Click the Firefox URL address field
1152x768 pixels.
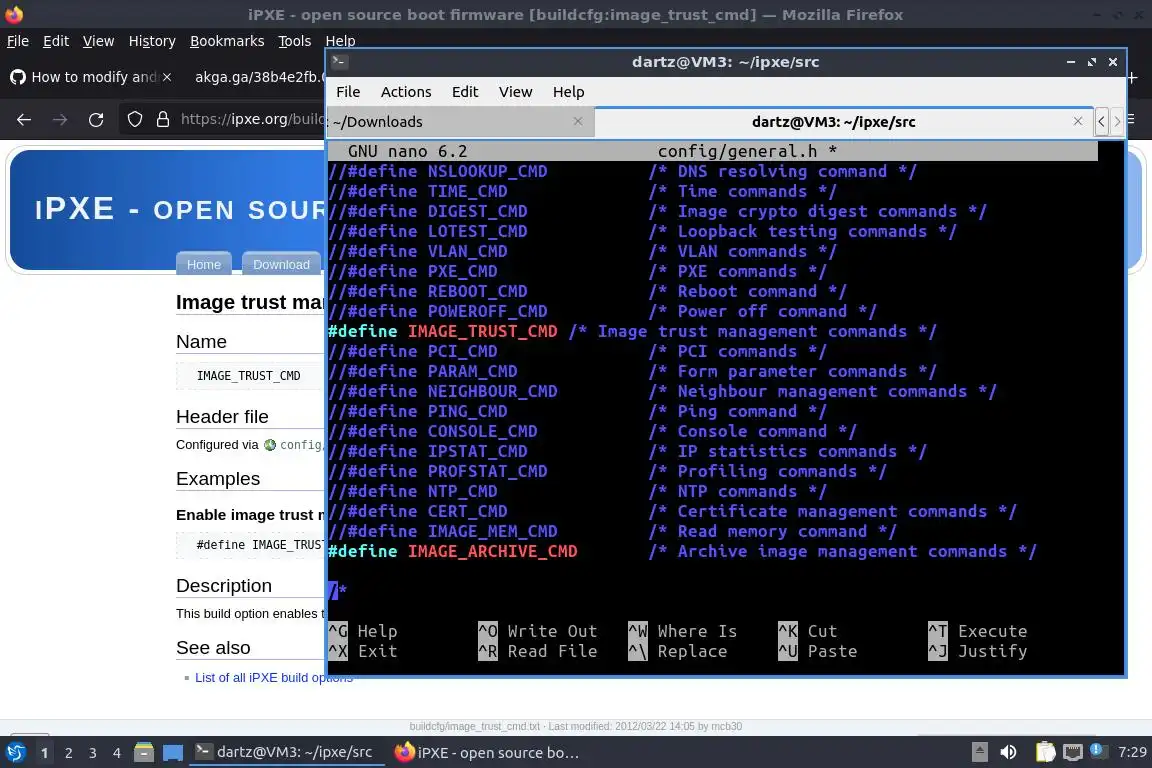tap(252, 119)
